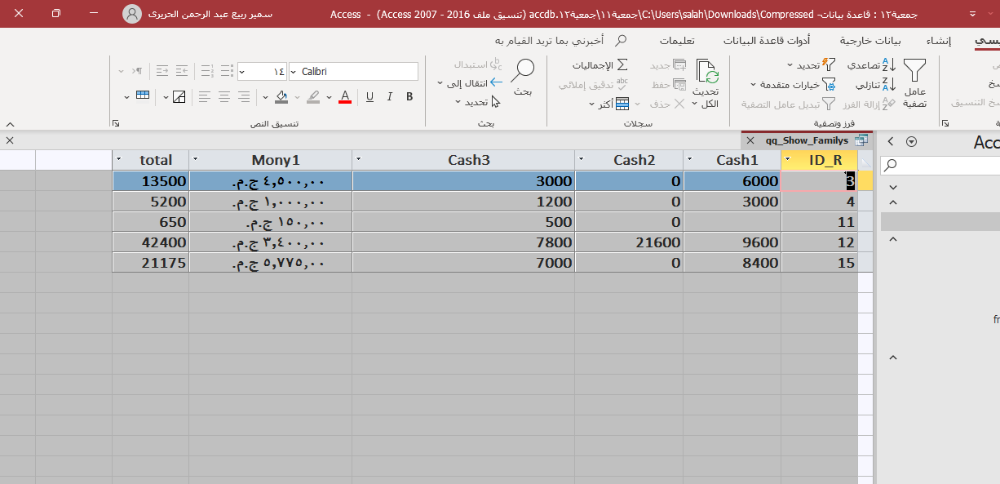The image size is (1000, 484).
Task: Click the total cell 42400
Action: tap(151, 242)
